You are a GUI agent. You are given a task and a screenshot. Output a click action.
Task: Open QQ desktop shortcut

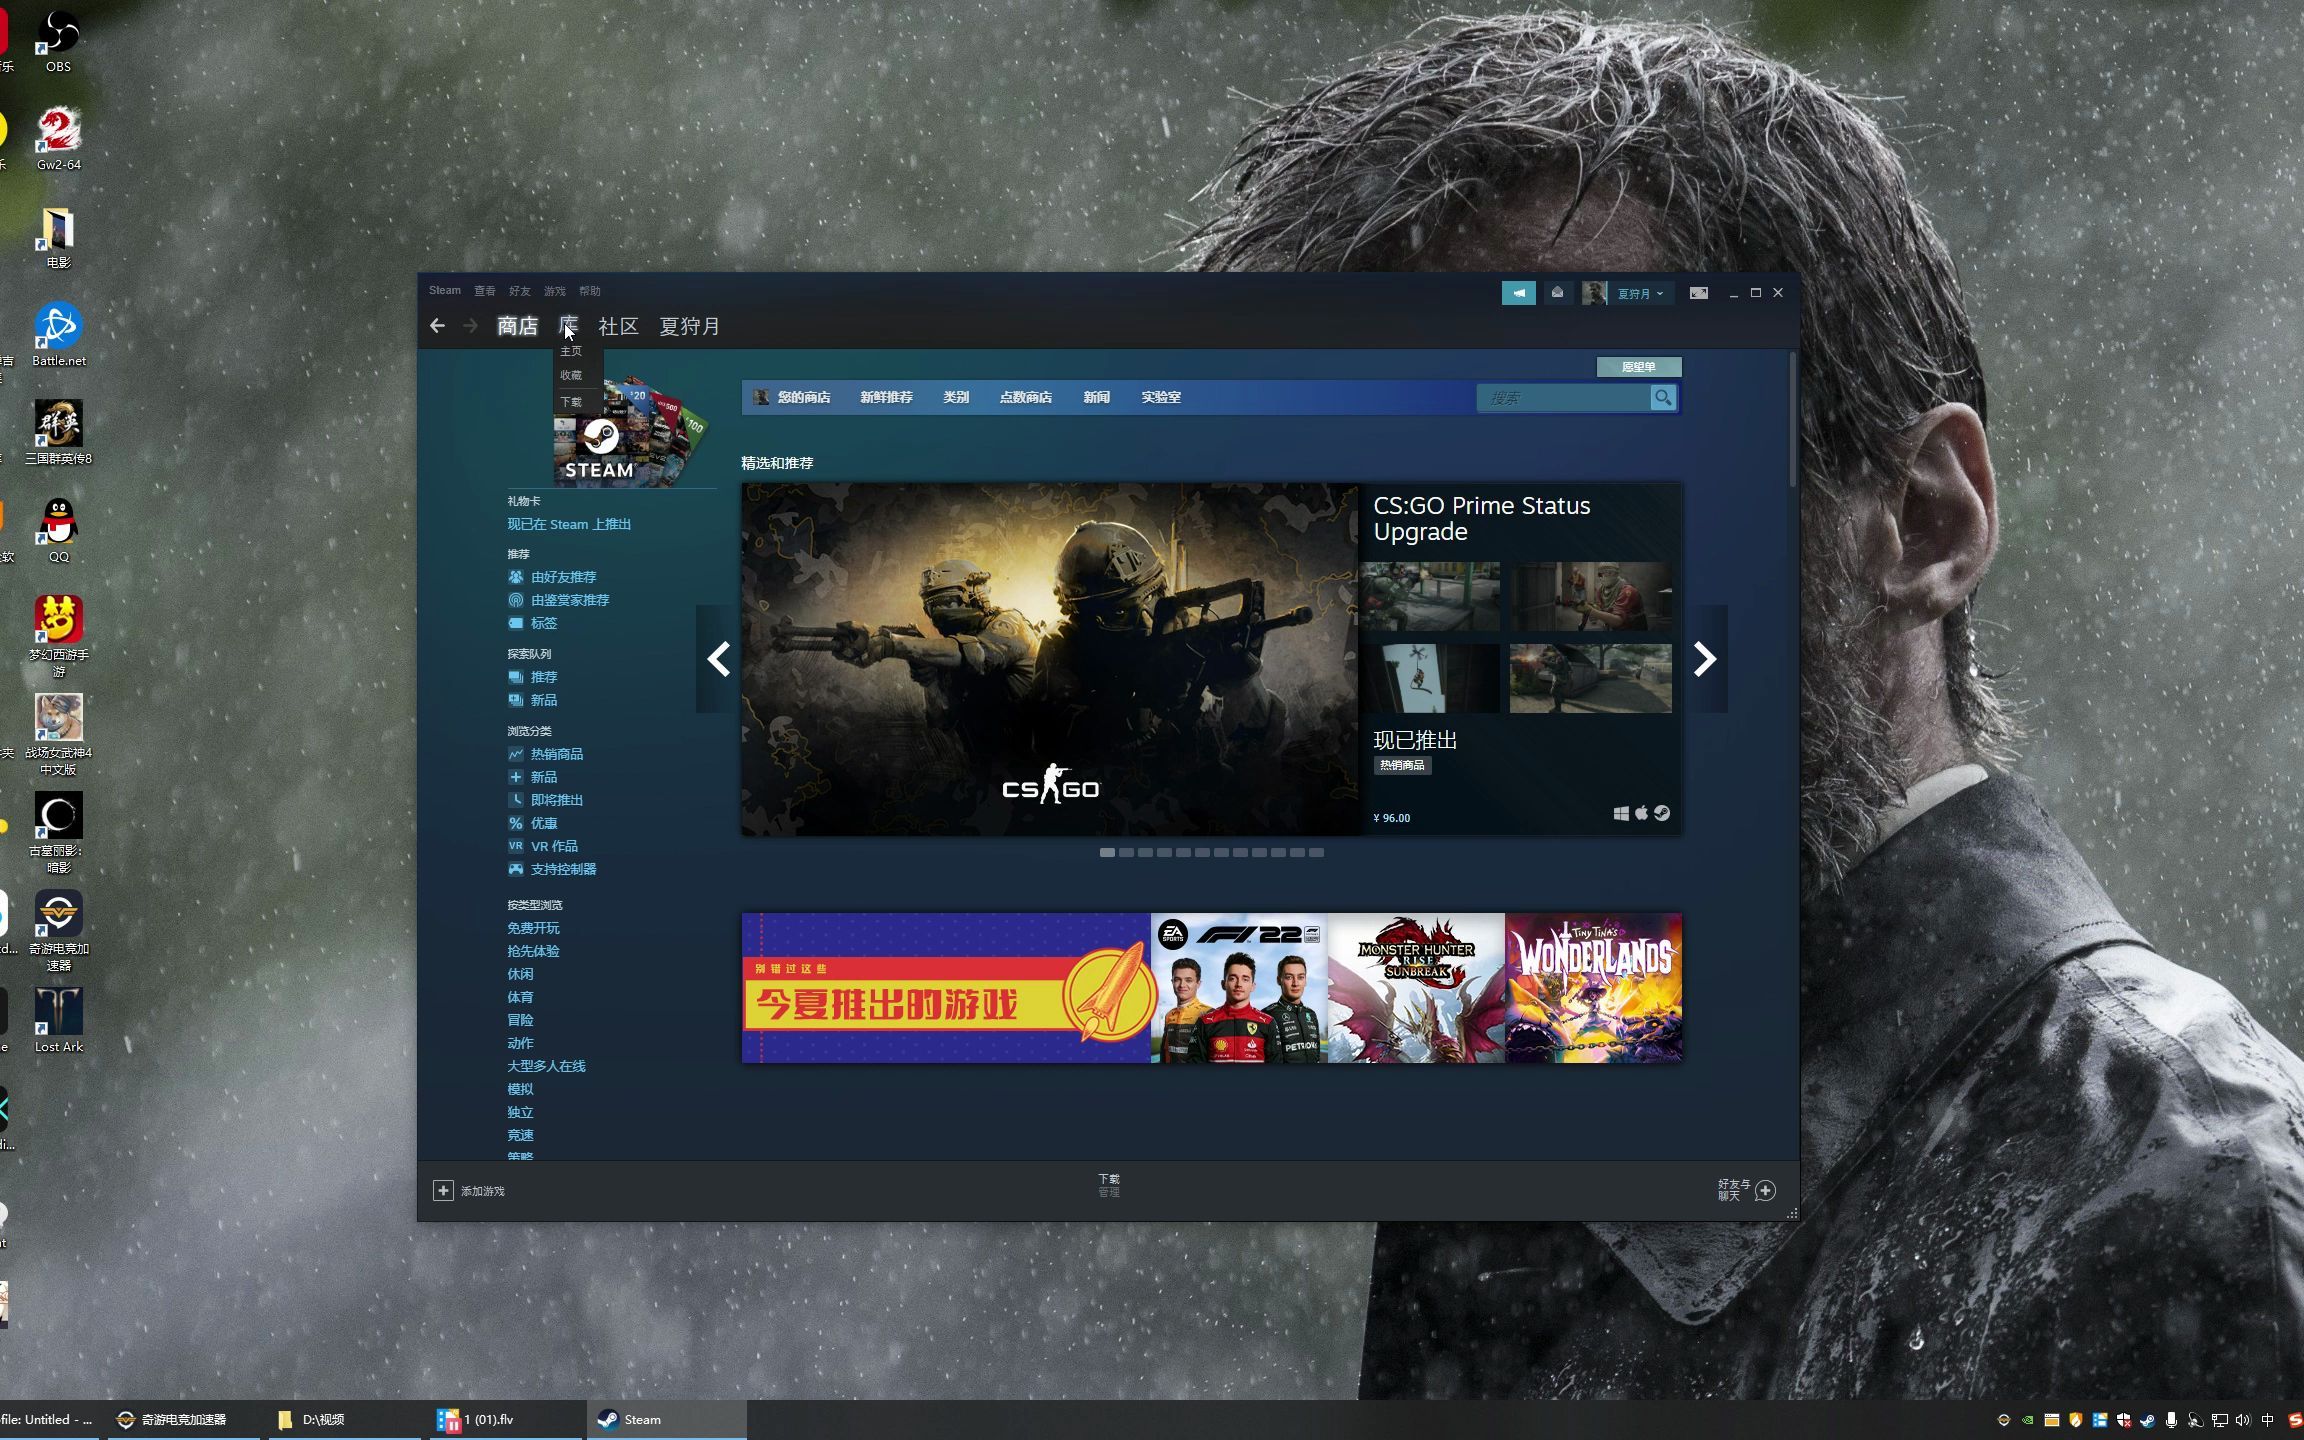58,531
